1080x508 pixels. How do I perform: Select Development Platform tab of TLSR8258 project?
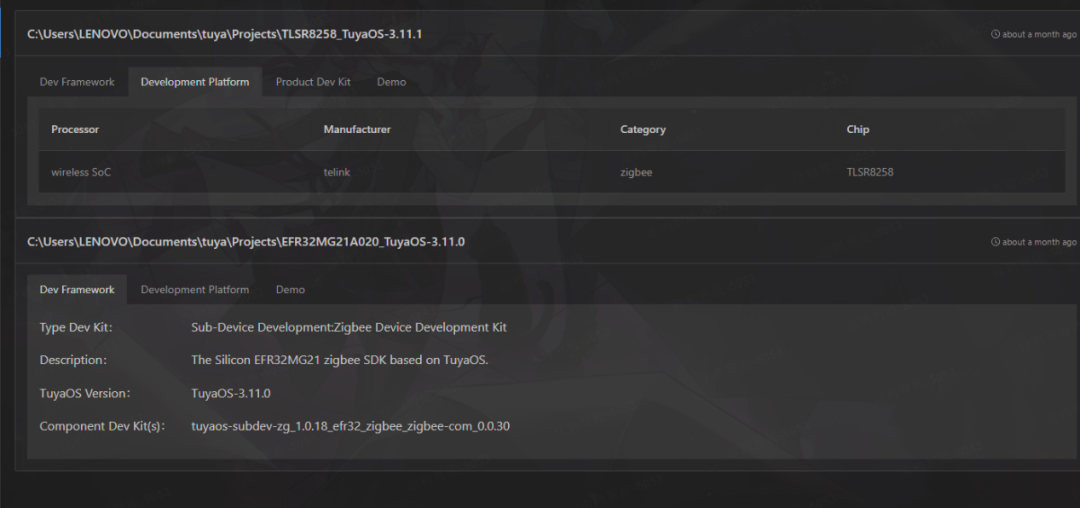pos(195,82)
